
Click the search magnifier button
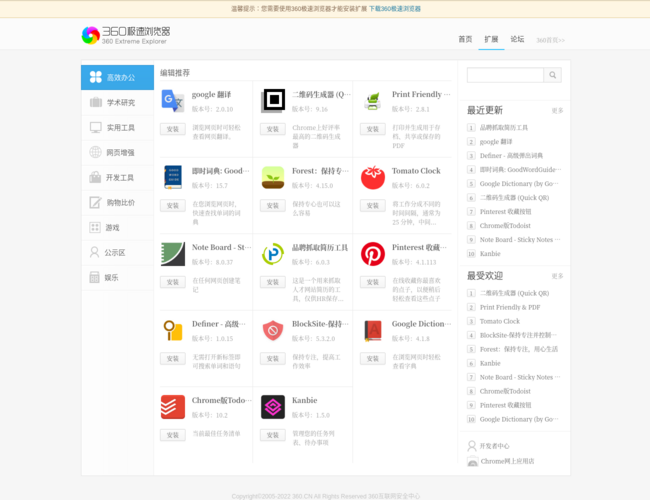[553, 75]
